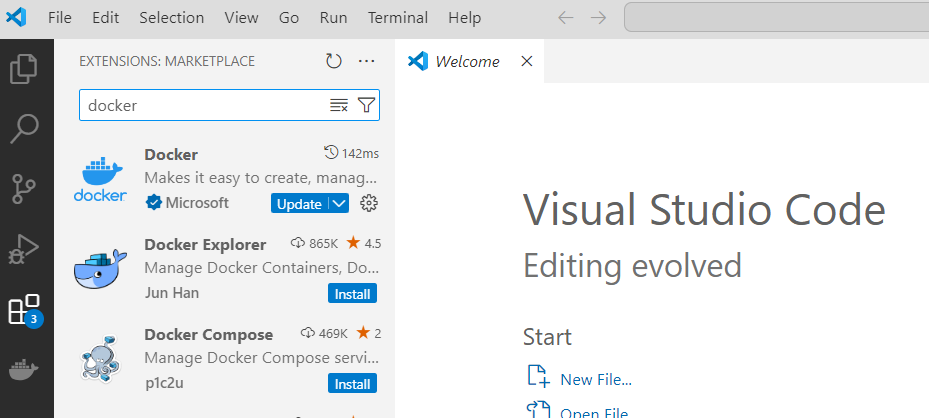Open the Docker view in activity bar
Image resolution: width=929 pixels, height=418 pixels.
click(x=24, y=370)
